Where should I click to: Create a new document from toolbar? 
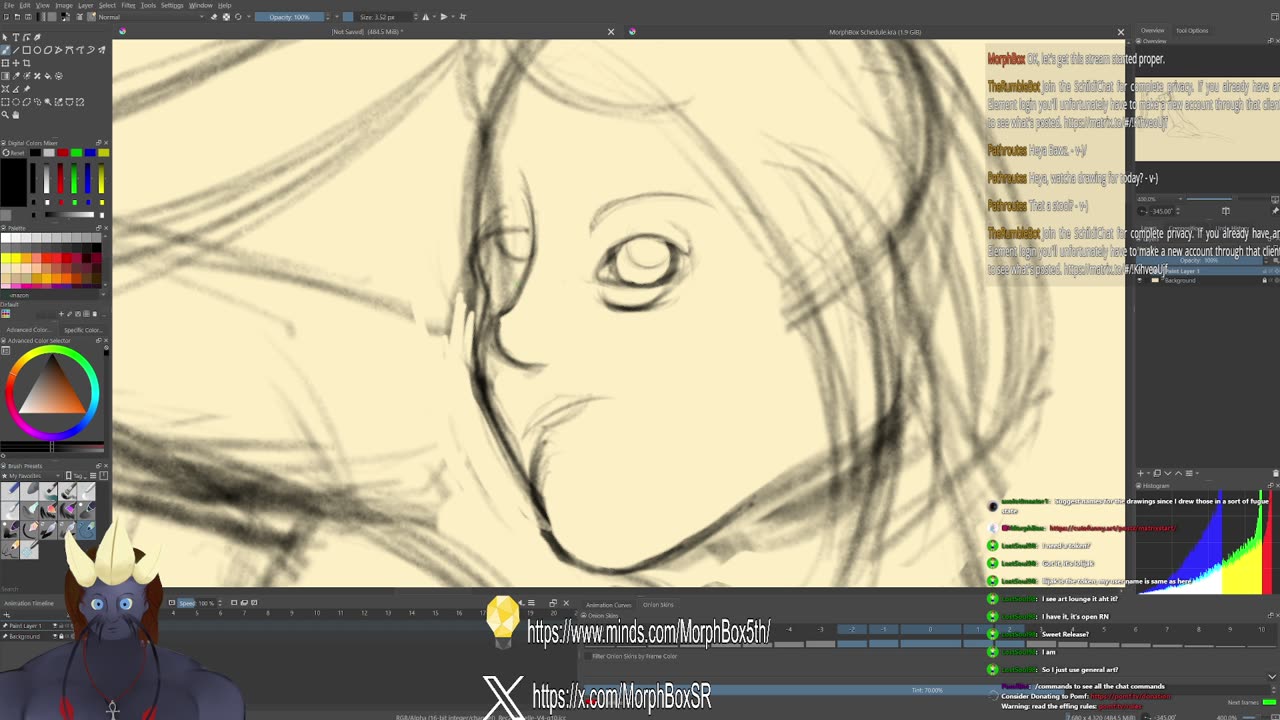click(x=6, y=17)
